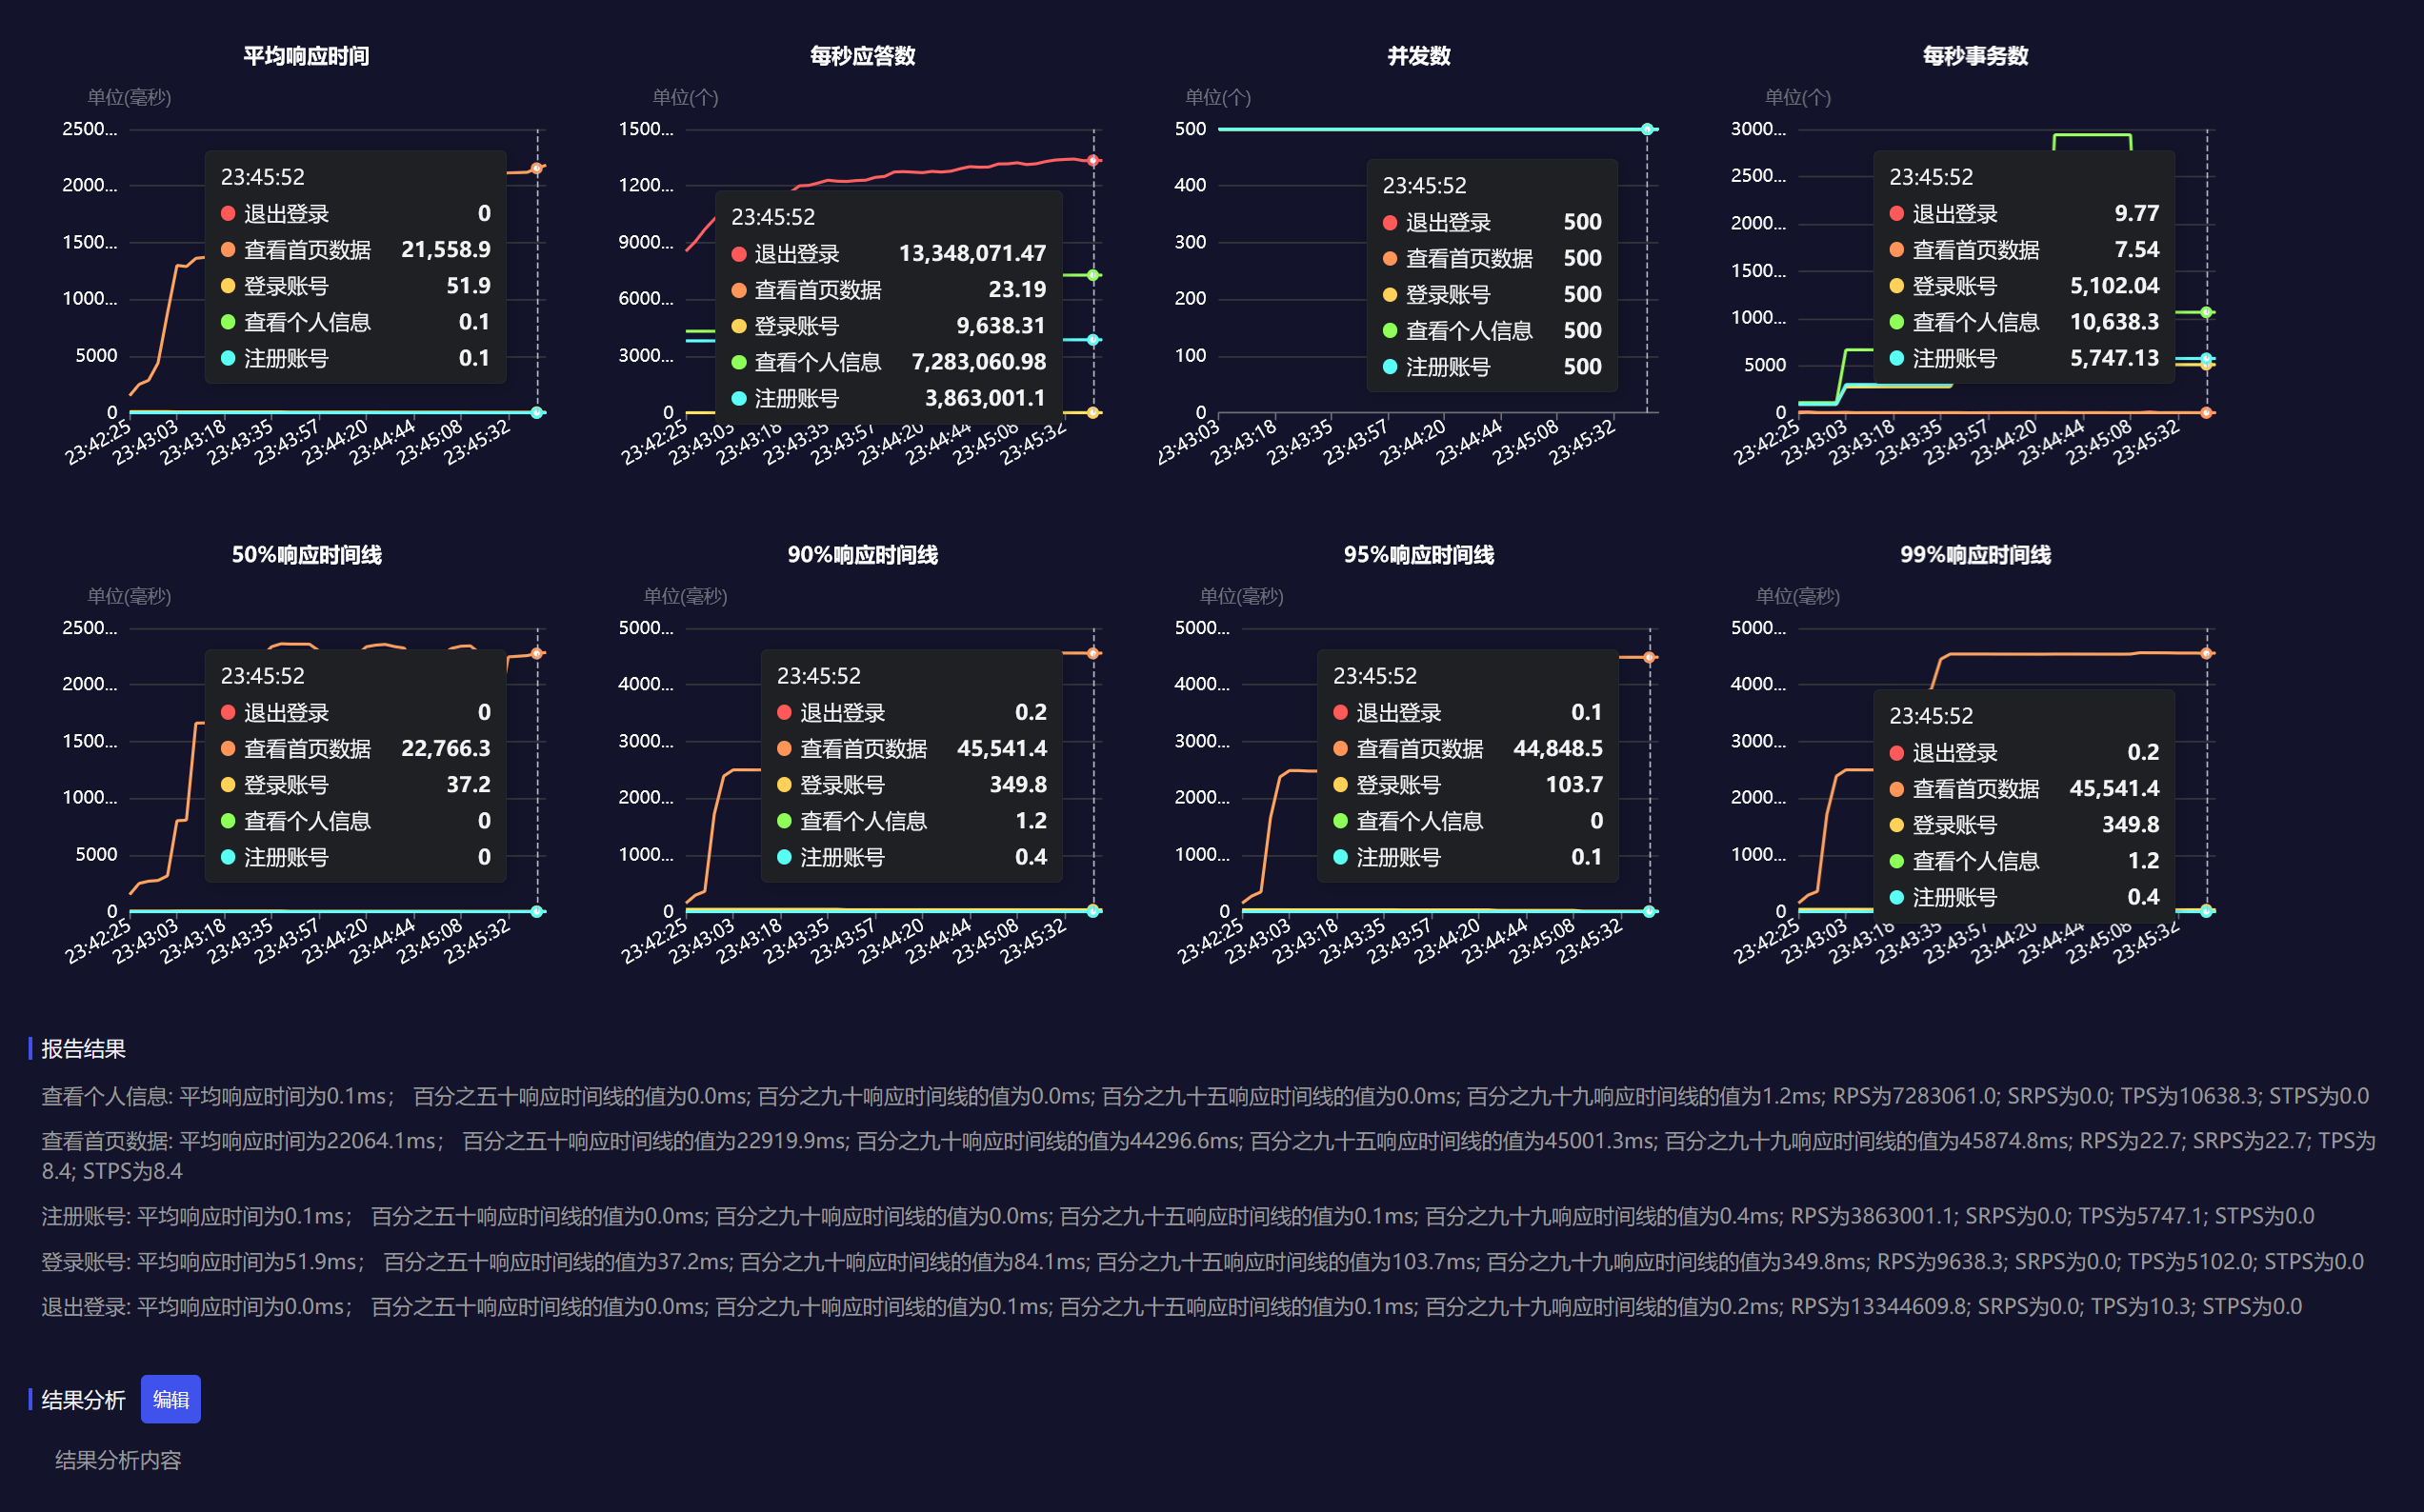Click orange 查看首页数据 dot in 并发数 tooltip
The height and width of the screenshot is (1512, 2424).
1390,259
